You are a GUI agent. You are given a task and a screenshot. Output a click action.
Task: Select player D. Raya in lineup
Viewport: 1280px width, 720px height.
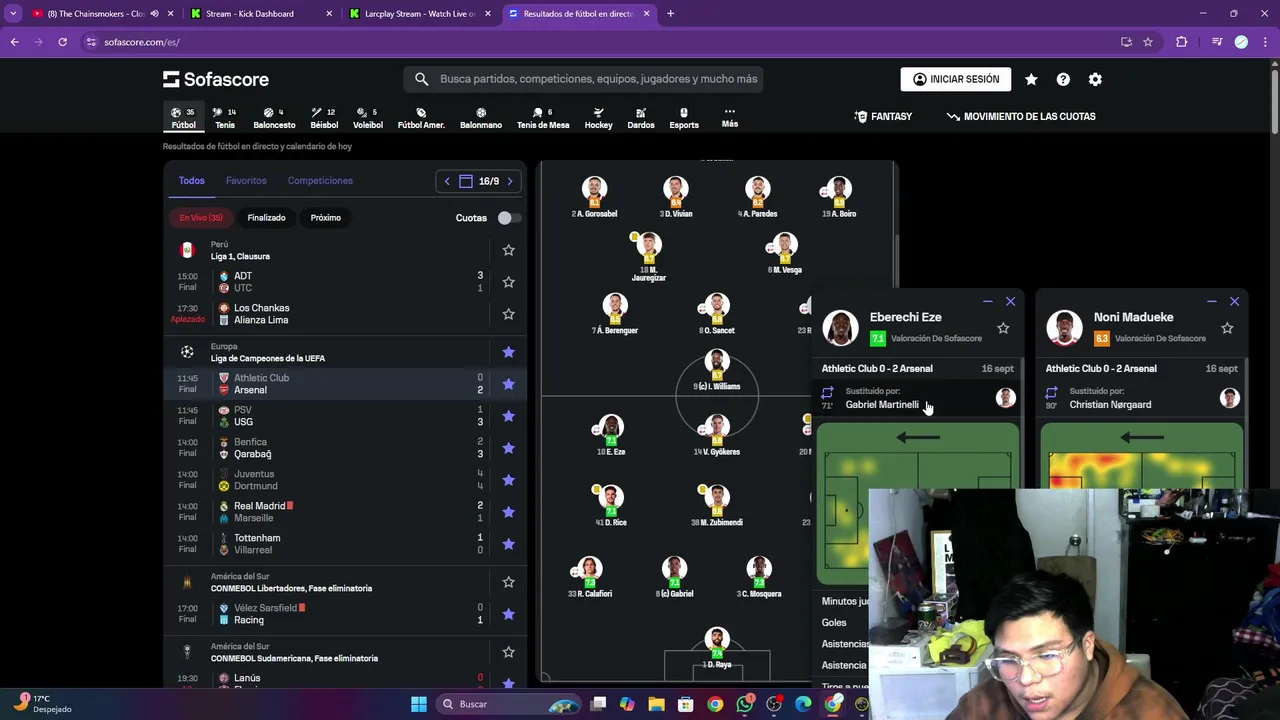pos(716,648)
